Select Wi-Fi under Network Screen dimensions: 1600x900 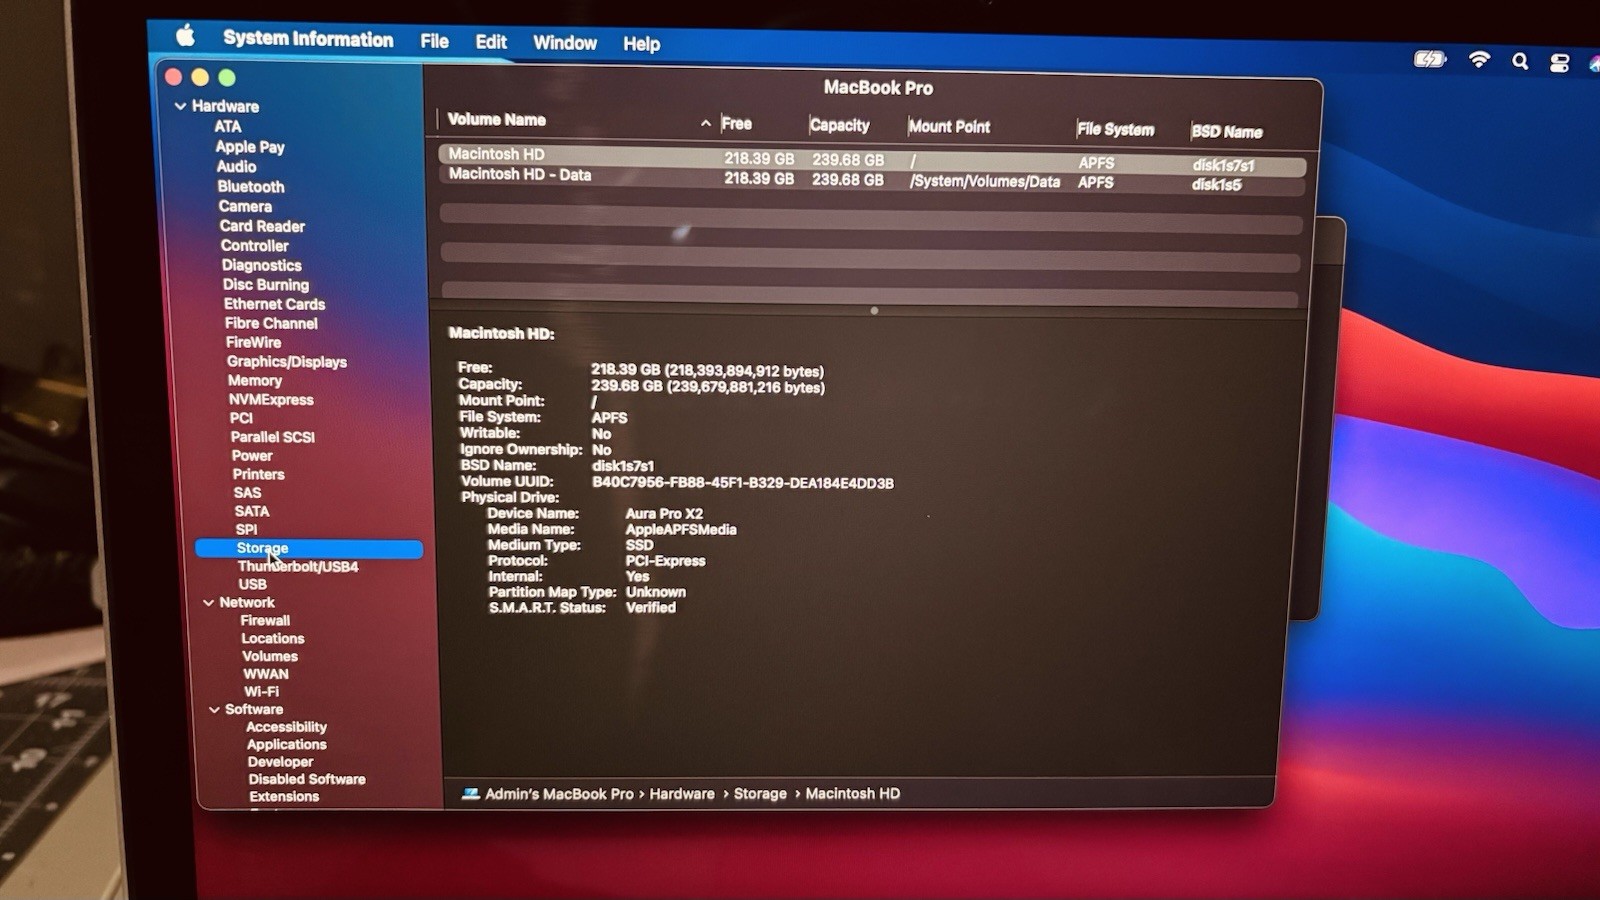point(261,692)
